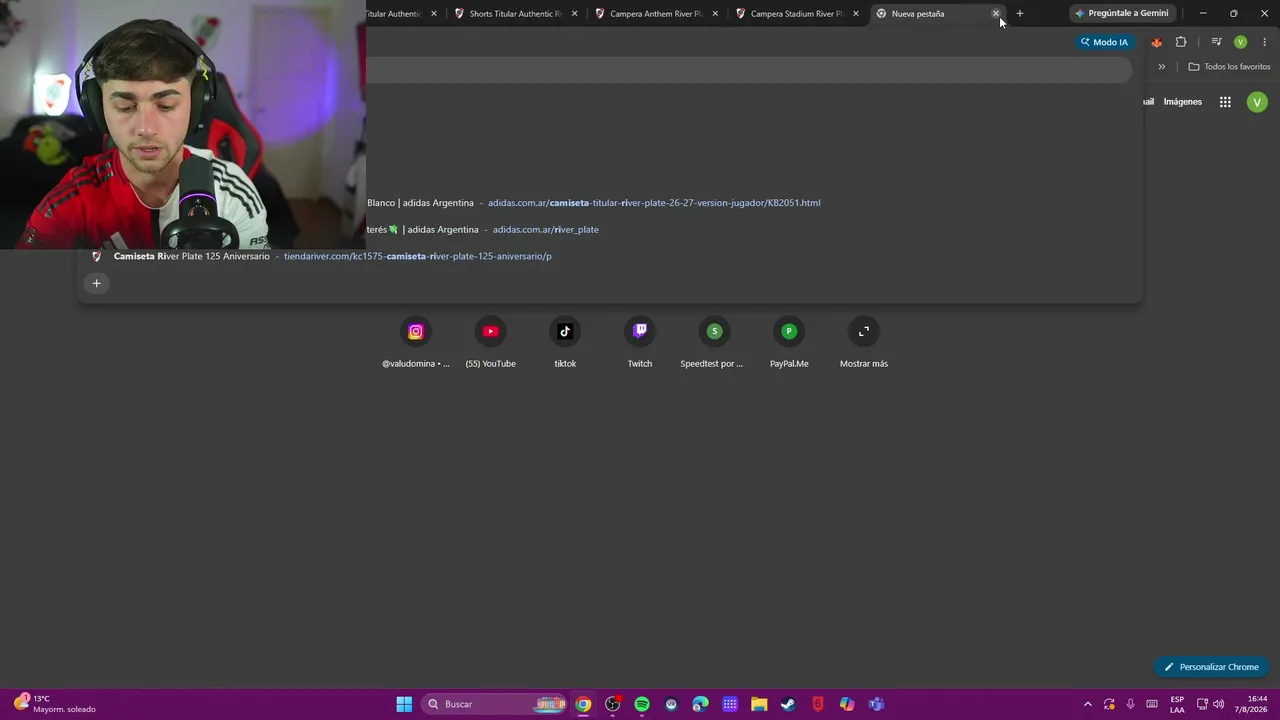Switch to Campera Anthem River Plate tab
This screenshot has height=720, width=1280.
656,14
